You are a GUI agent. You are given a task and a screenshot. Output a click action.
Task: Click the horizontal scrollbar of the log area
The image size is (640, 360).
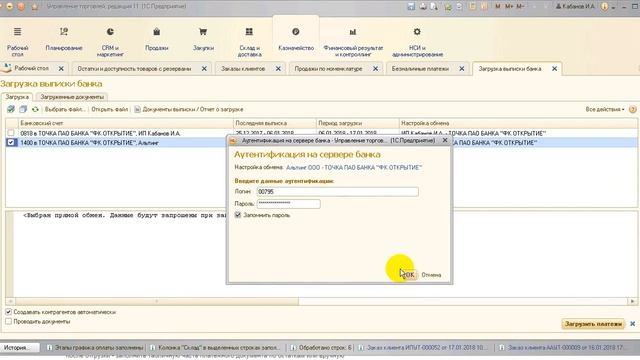tap(156, 301)
